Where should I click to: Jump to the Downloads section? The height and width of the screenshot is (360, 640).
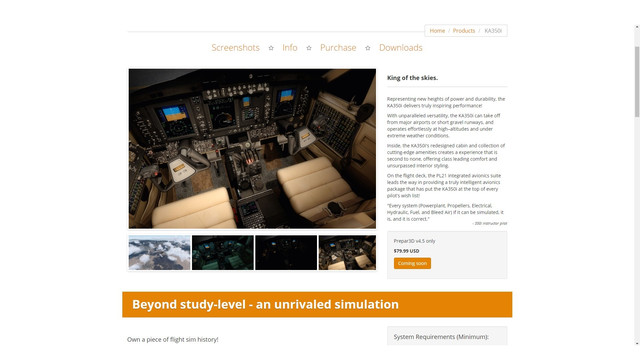[x=400, y=48]
